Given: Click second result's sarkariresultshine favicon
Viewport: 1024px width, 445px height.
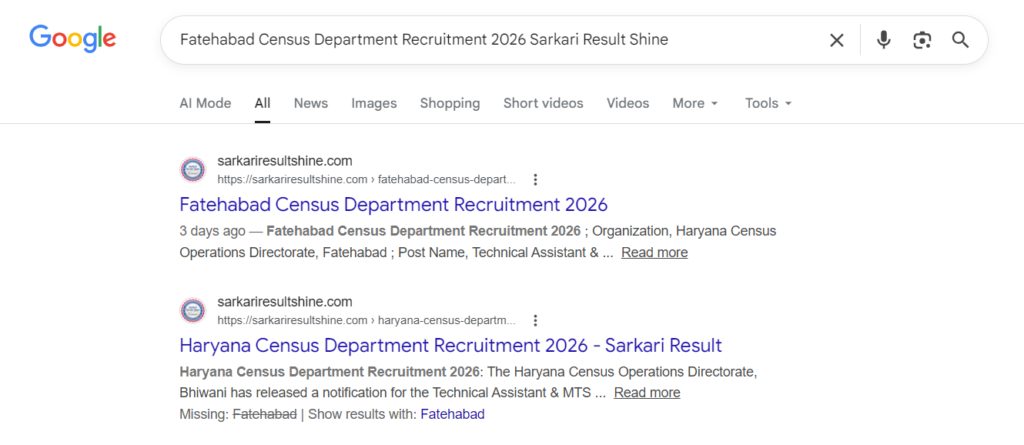Looking at the screenshot, I should [x=192, y=311].
